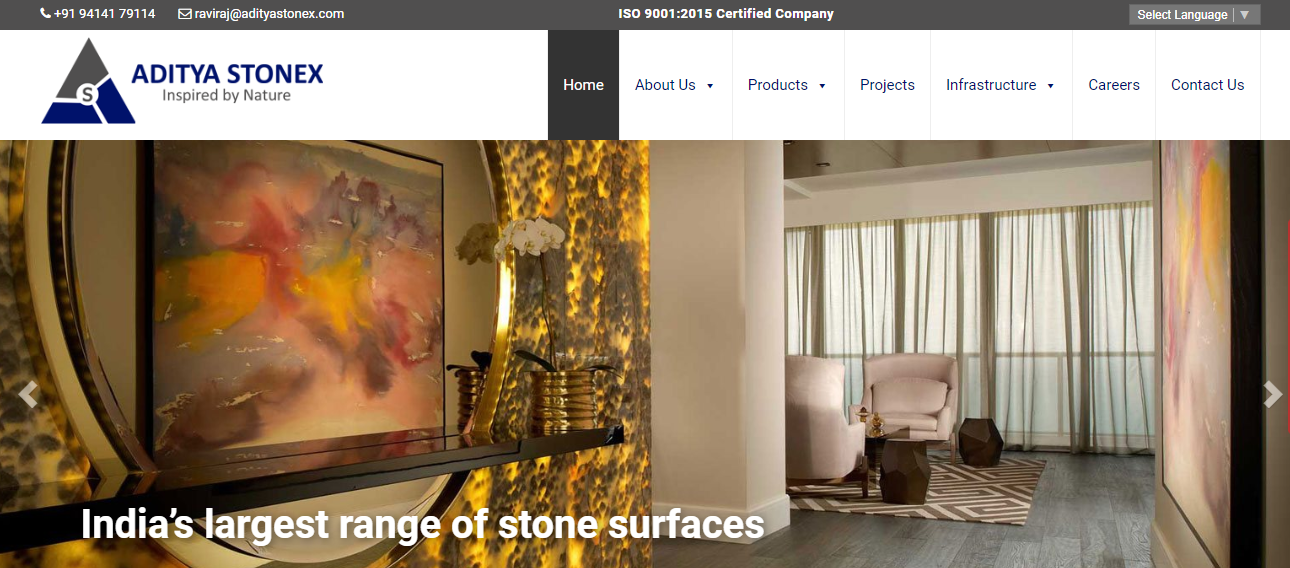The height and width of the screenshot is (568, 1290).
Task: Email raviraj@adityastonex.com link
Action: [x=269, y=14]
